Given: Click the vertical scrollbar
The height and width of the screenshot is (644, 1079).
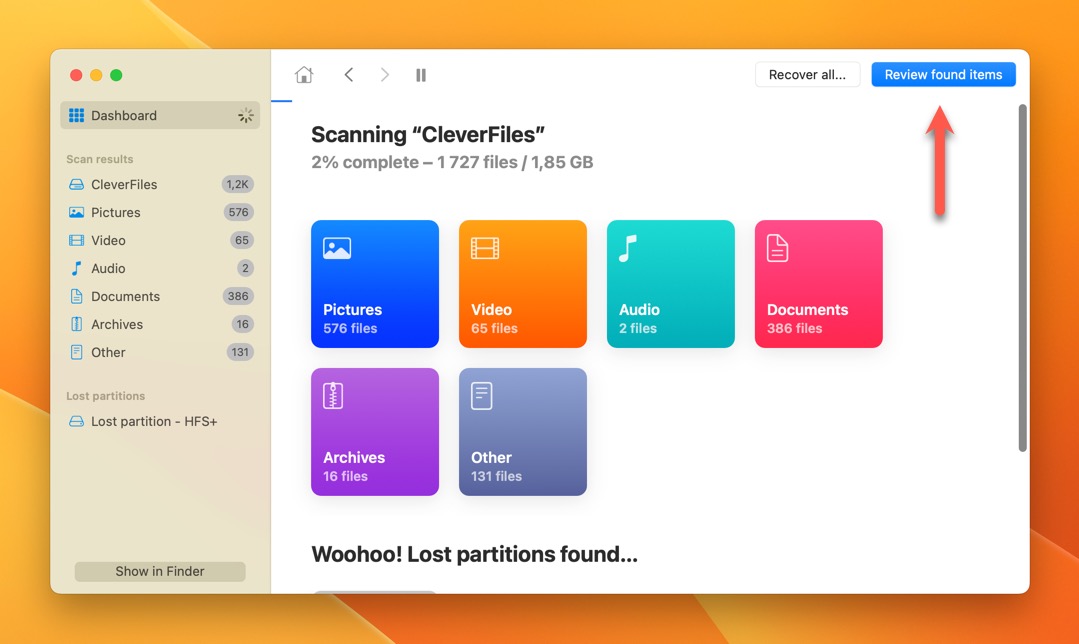Looking at the screenshot, I should coord(1023,278).
